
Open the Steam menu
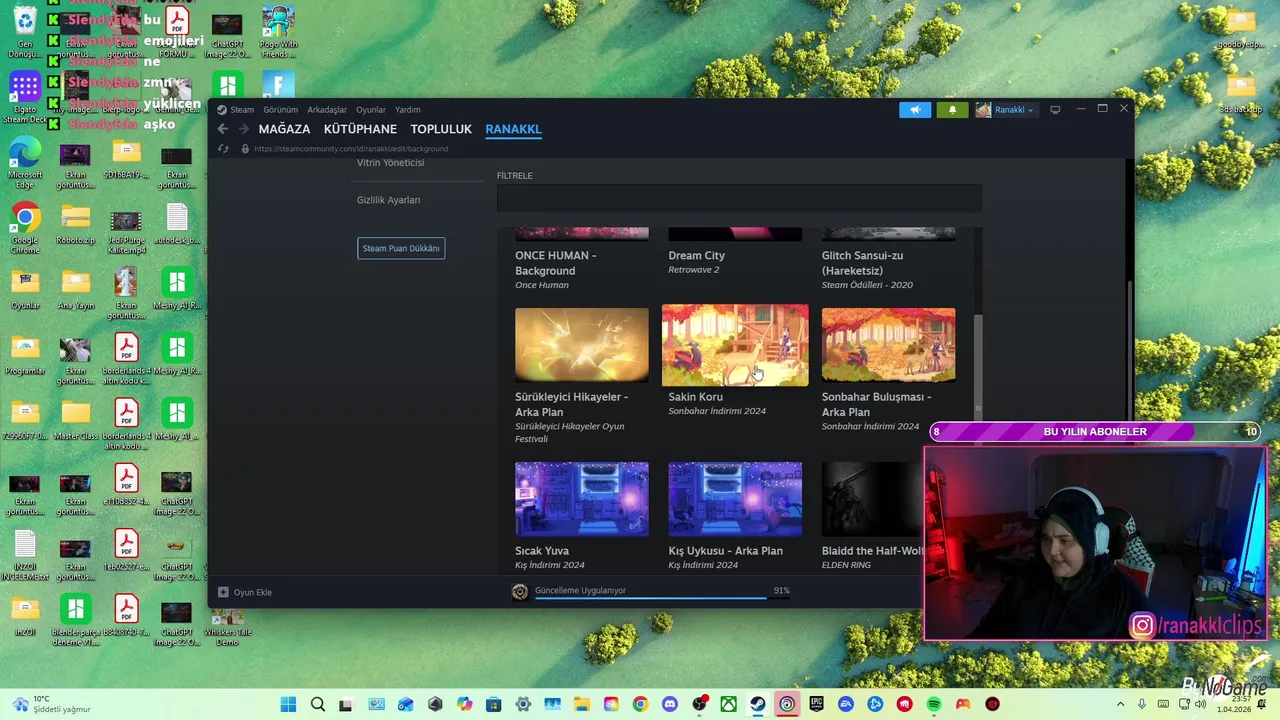242,110
